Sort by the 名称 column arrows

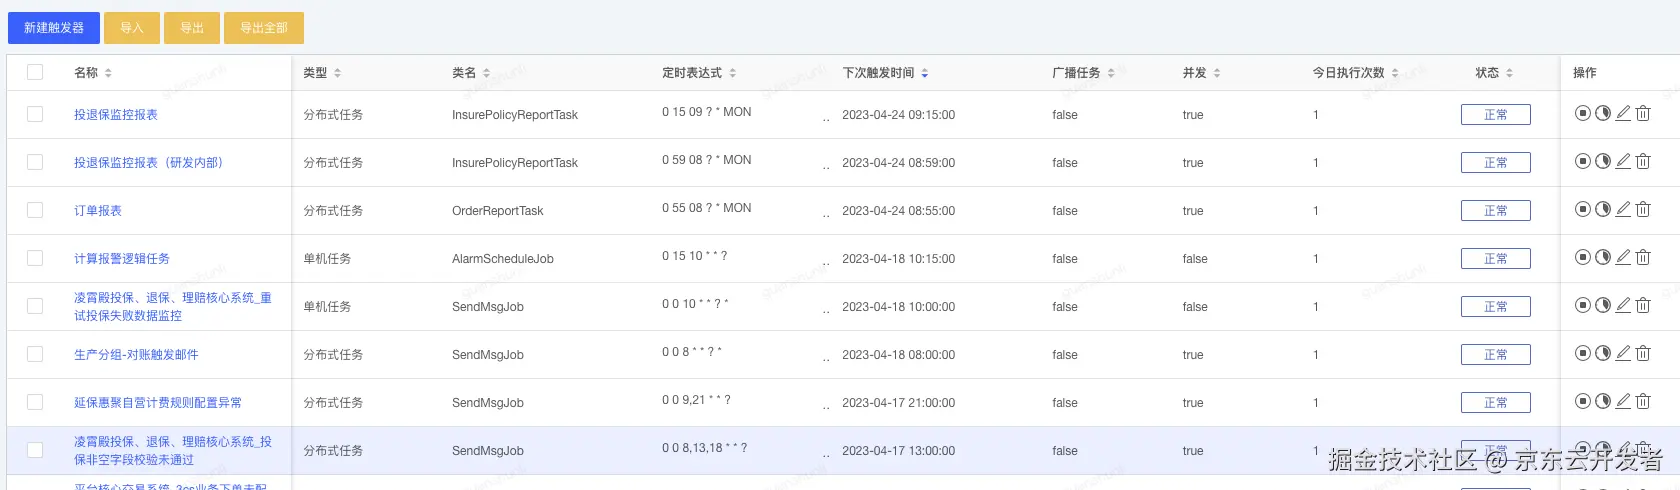click(108, 73)
